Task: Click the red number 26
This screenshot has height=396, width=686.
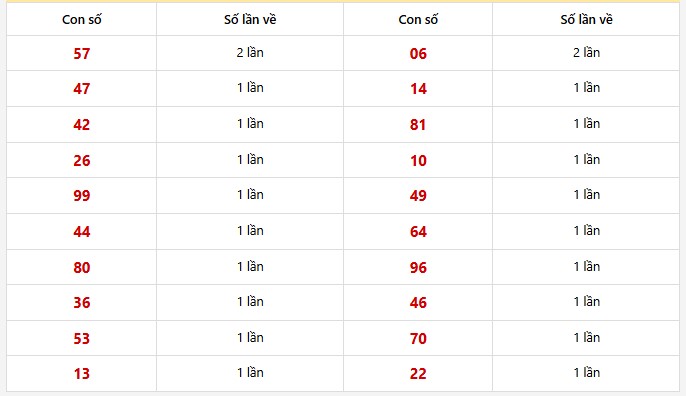Action: pyautogui.click(x=82, y=161)
